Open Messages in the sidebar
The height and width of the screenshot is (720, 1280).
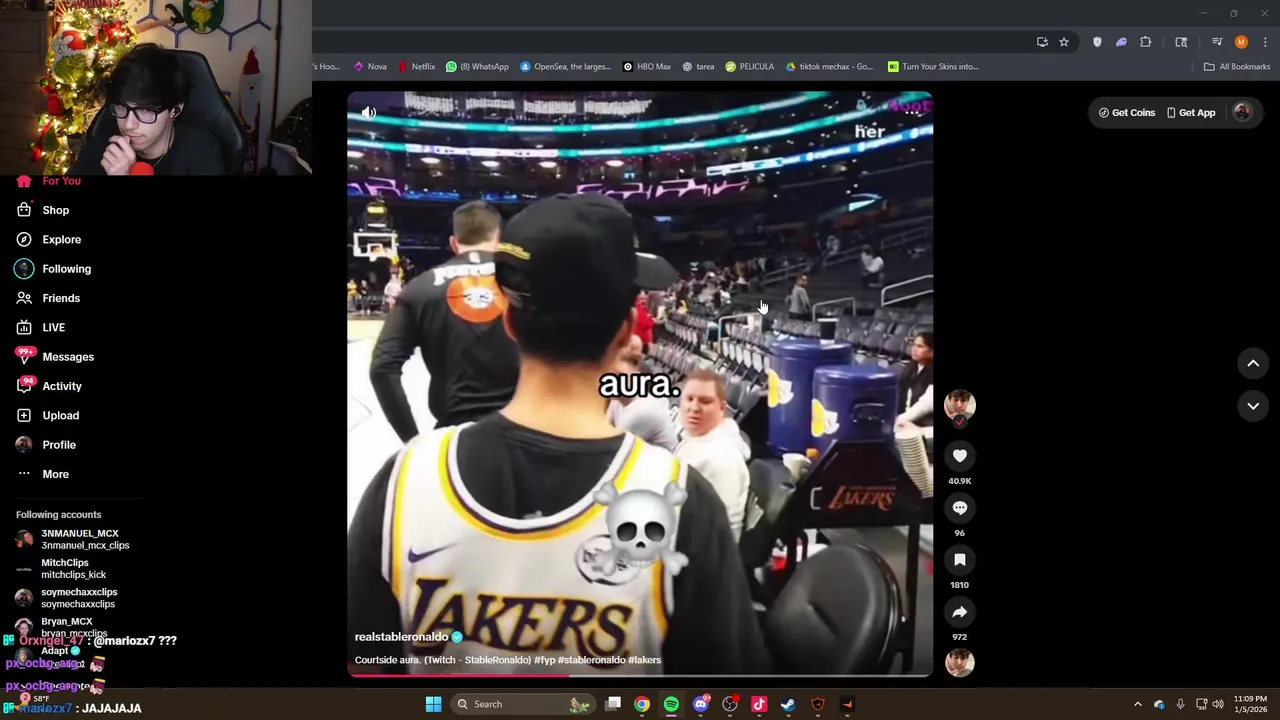pos(55,357)
